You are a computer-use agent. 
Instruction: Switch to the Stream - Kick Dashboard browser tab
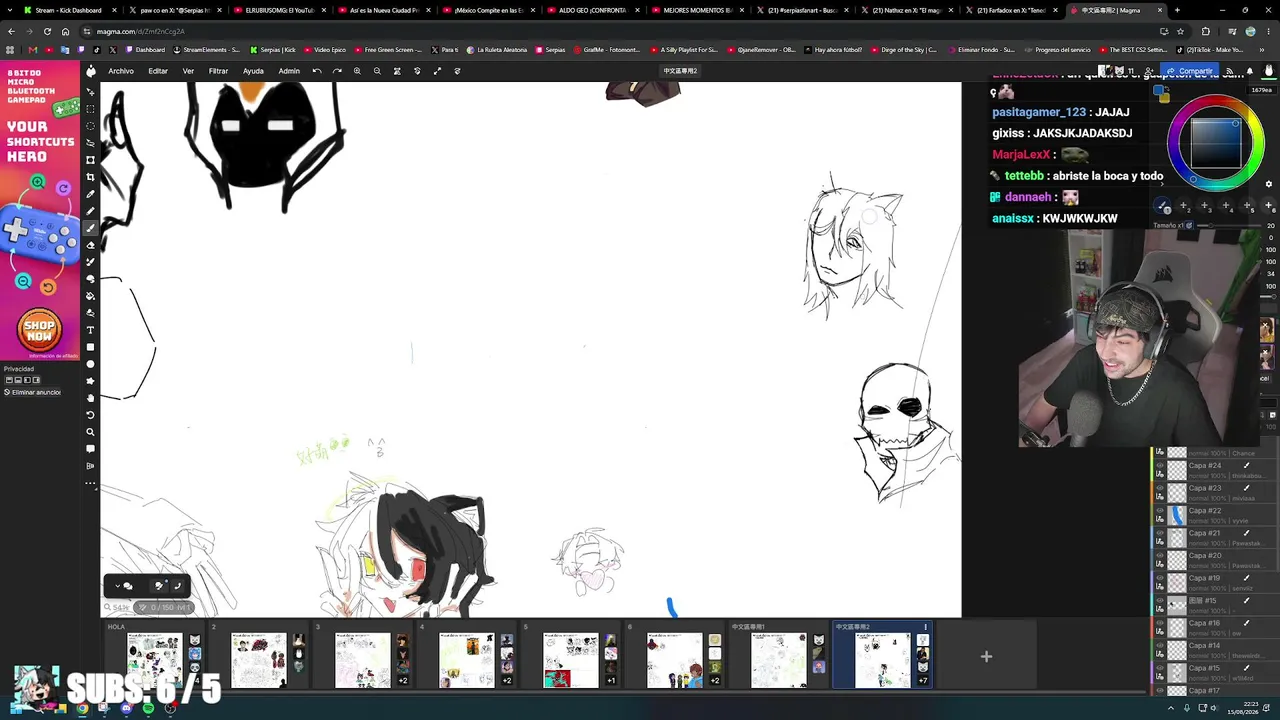[x=68, y=10]
